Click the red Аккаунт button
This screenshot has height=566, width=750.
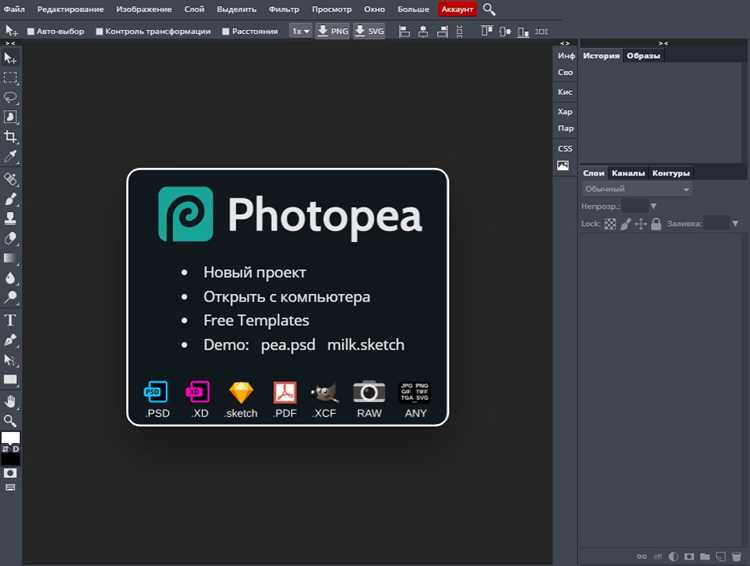tap(457, 9)
